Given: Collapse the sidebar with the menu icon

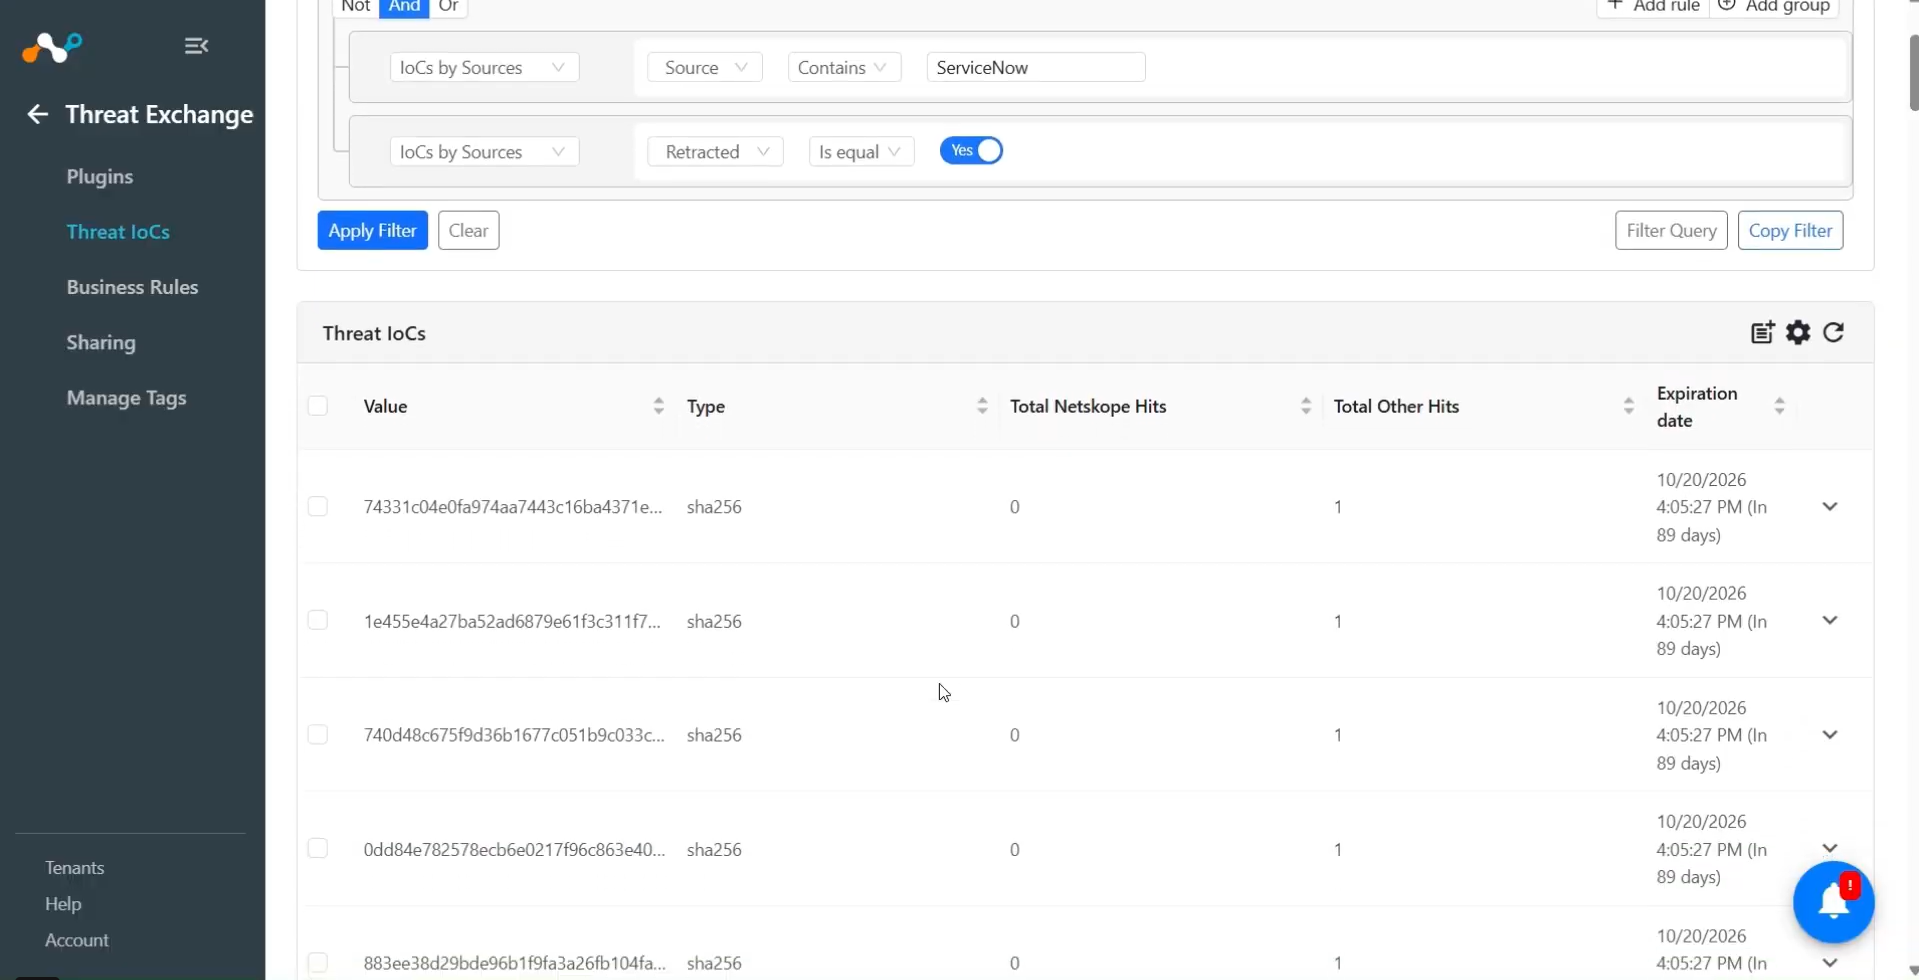Looking at the screenshot, I should [x=196, y=46].
